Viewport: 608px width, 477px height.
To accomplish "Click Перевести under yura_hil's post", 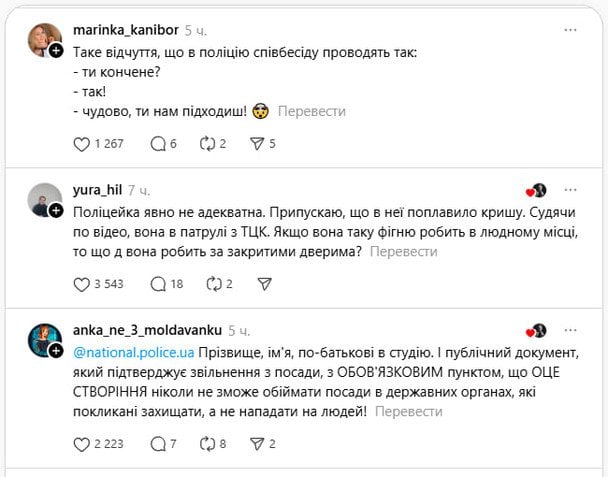I will 404,252.
